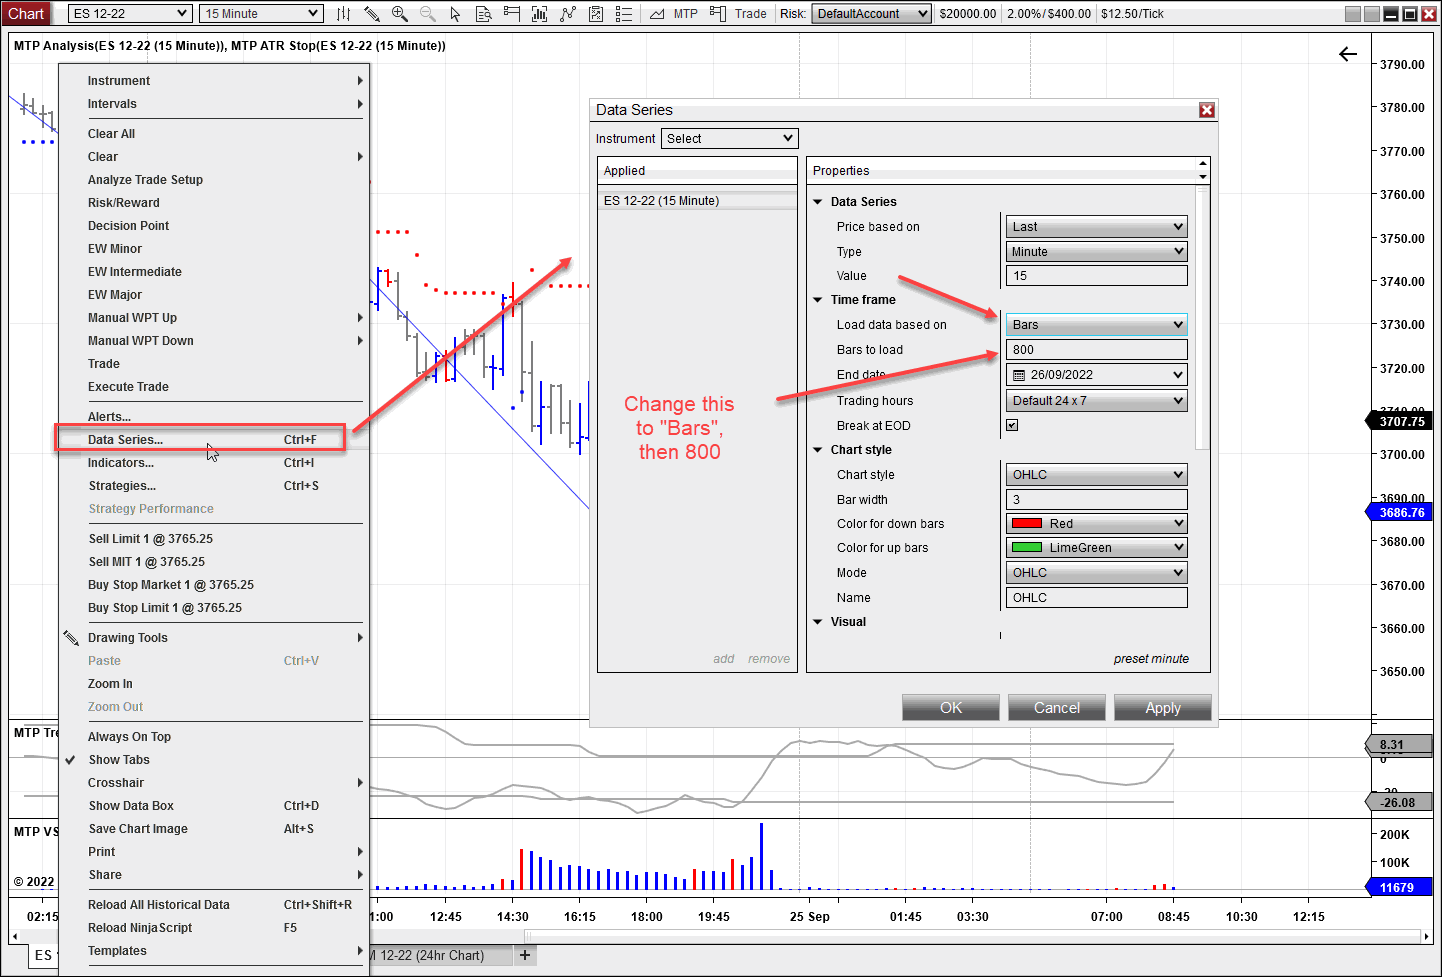The width and height of the screenshot is (1442, 977).
Task: Click the bar type icon in toolbar
Action: coord(343,14)
